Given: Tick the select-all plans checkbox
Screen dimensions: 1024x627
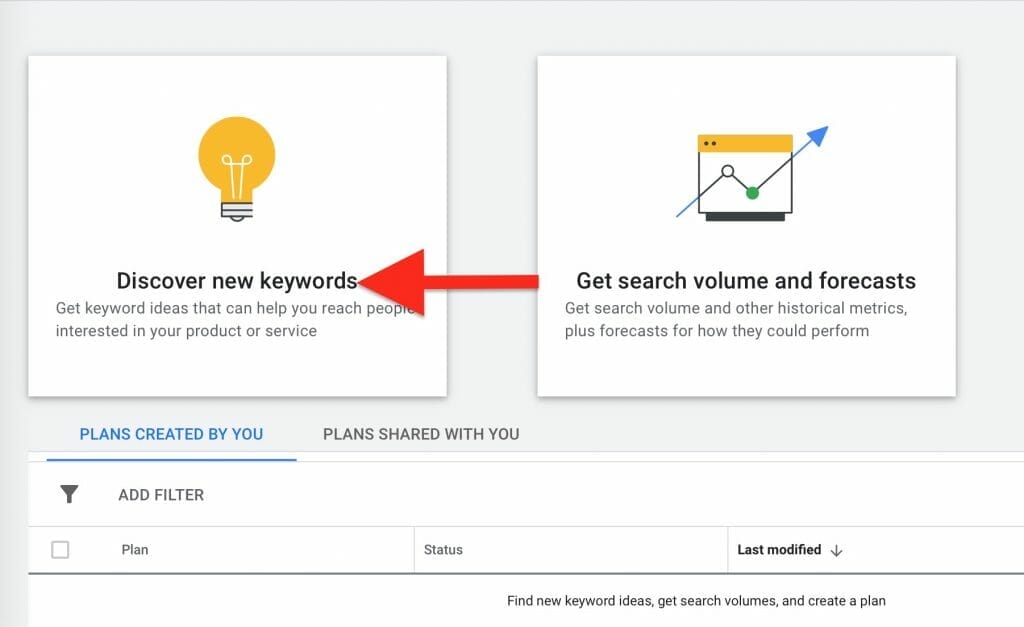Looking at the screenshot, I should (x=60, y=549).
